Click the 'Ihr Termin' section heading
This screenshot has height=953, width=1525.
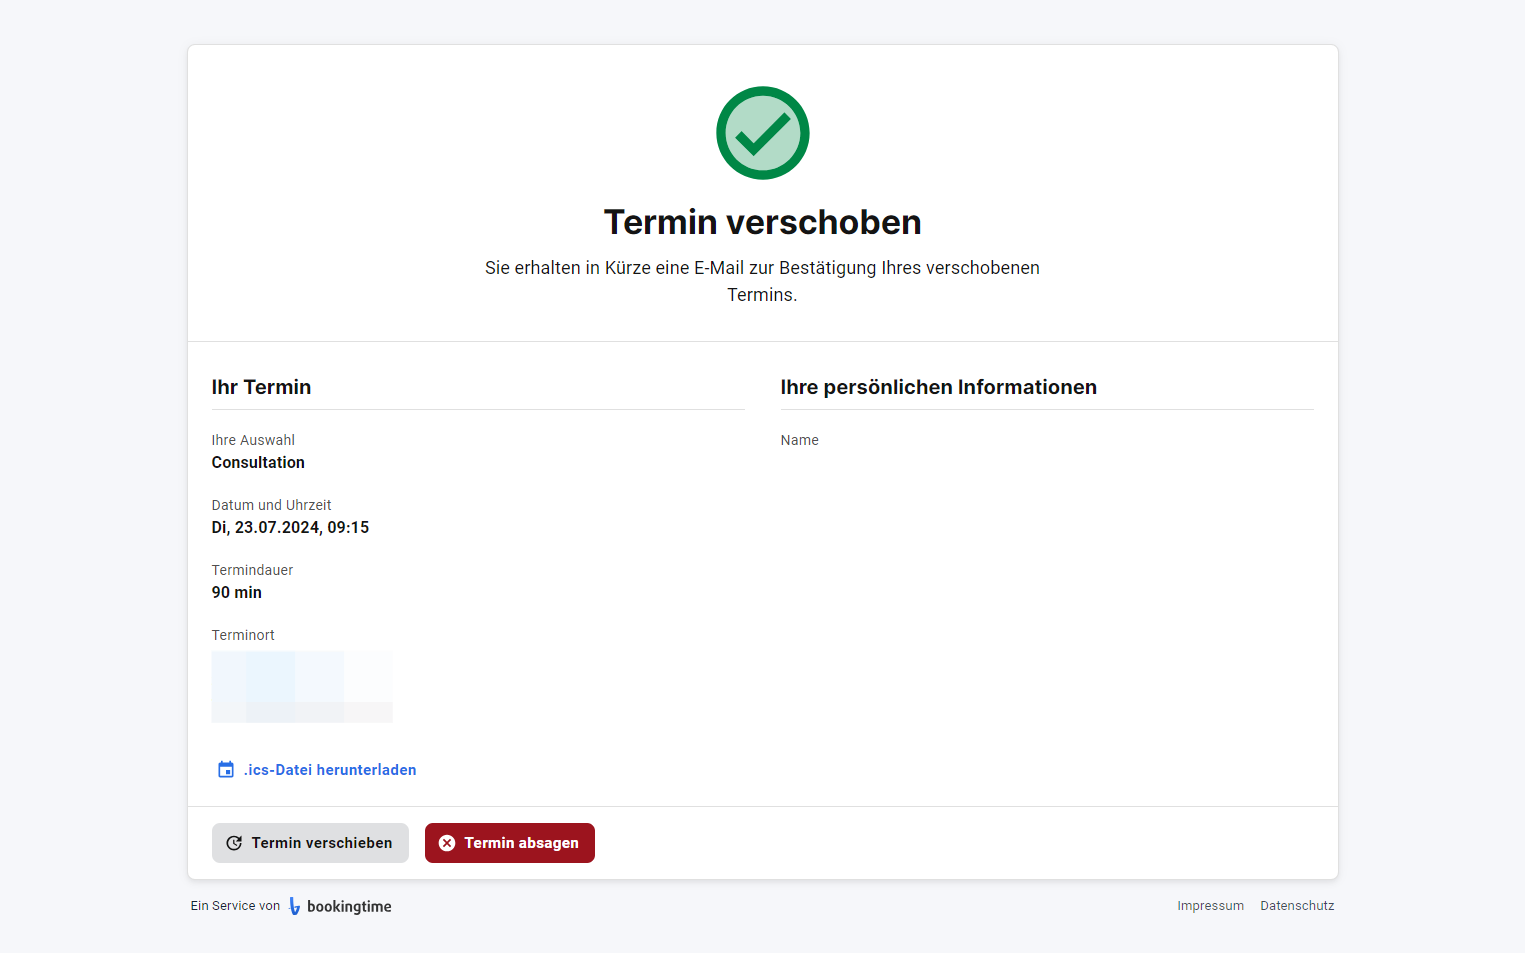(261, 387)
